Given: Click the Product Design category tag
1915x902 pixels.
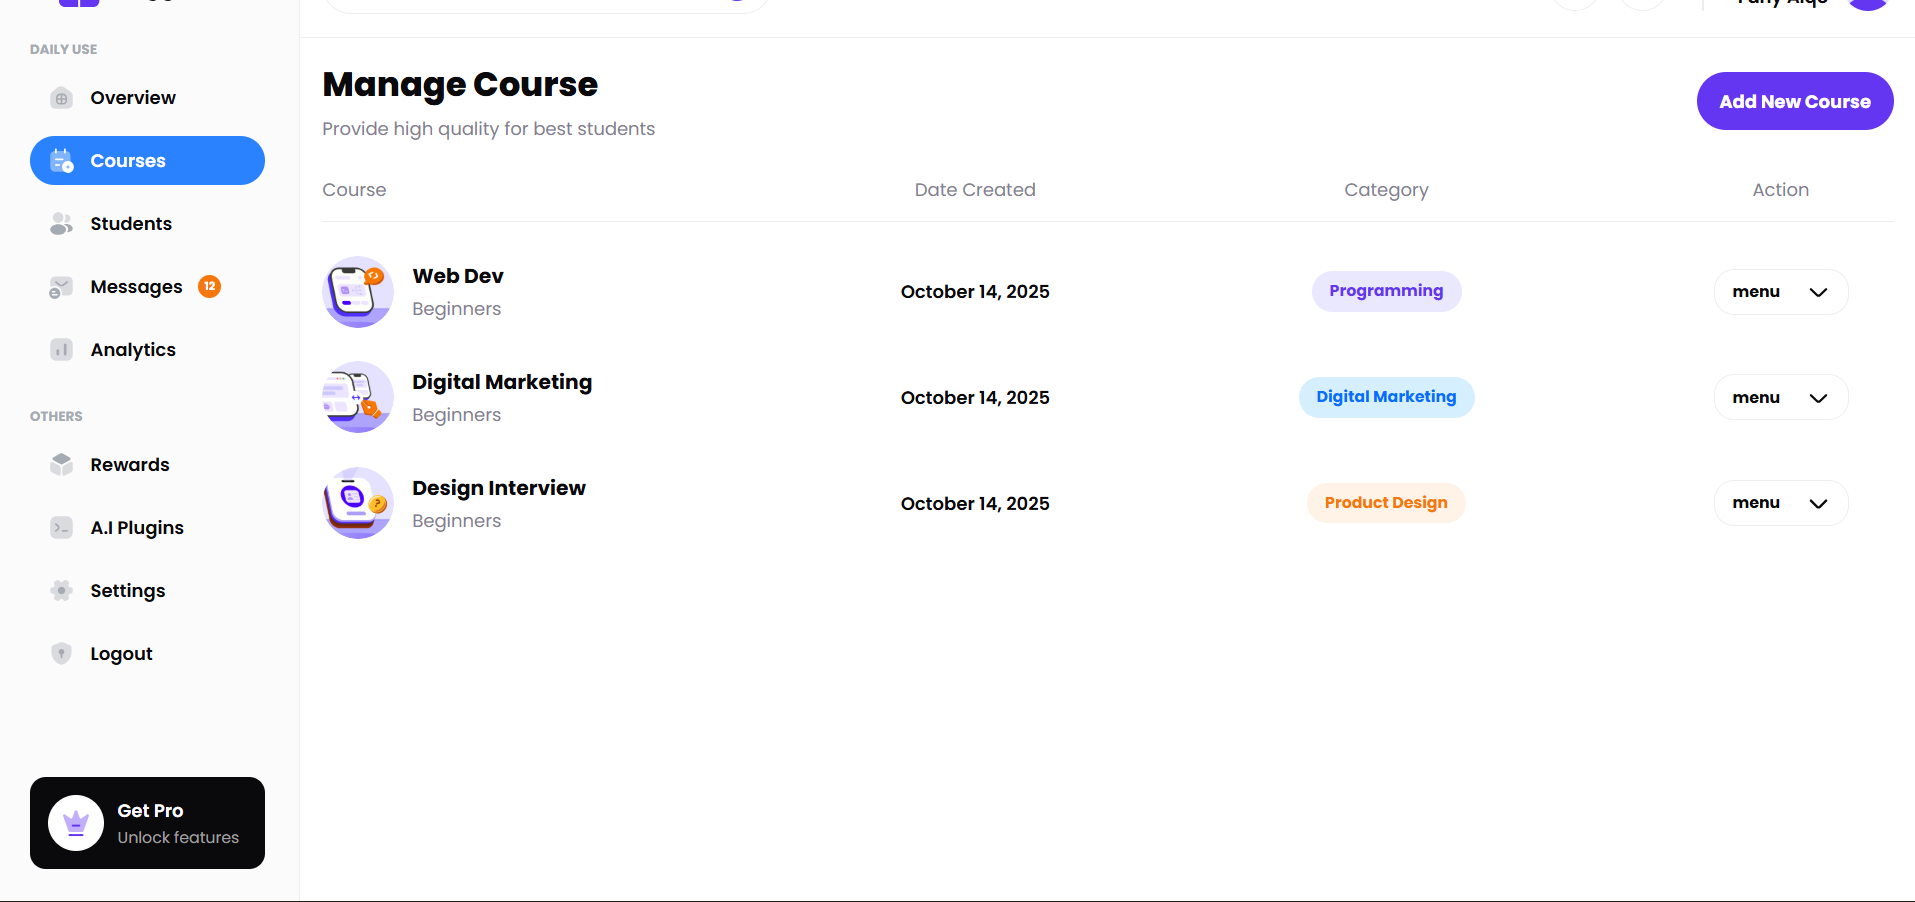Looking at the screenshot, I should 1385,503.
